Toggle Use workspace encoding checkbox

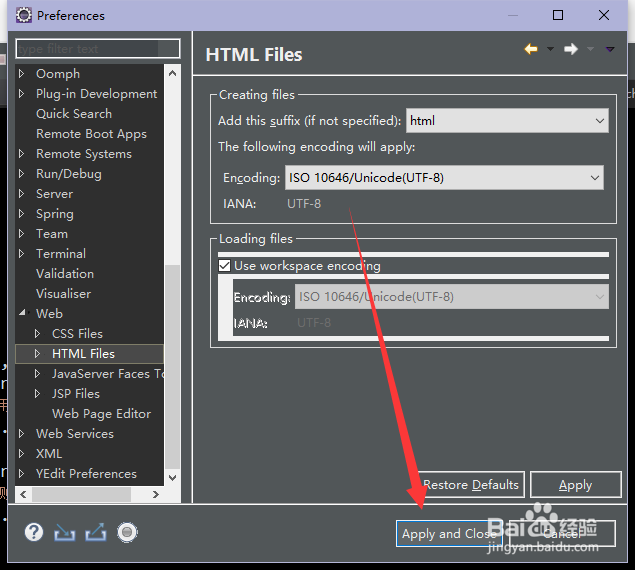coord(224,266)
